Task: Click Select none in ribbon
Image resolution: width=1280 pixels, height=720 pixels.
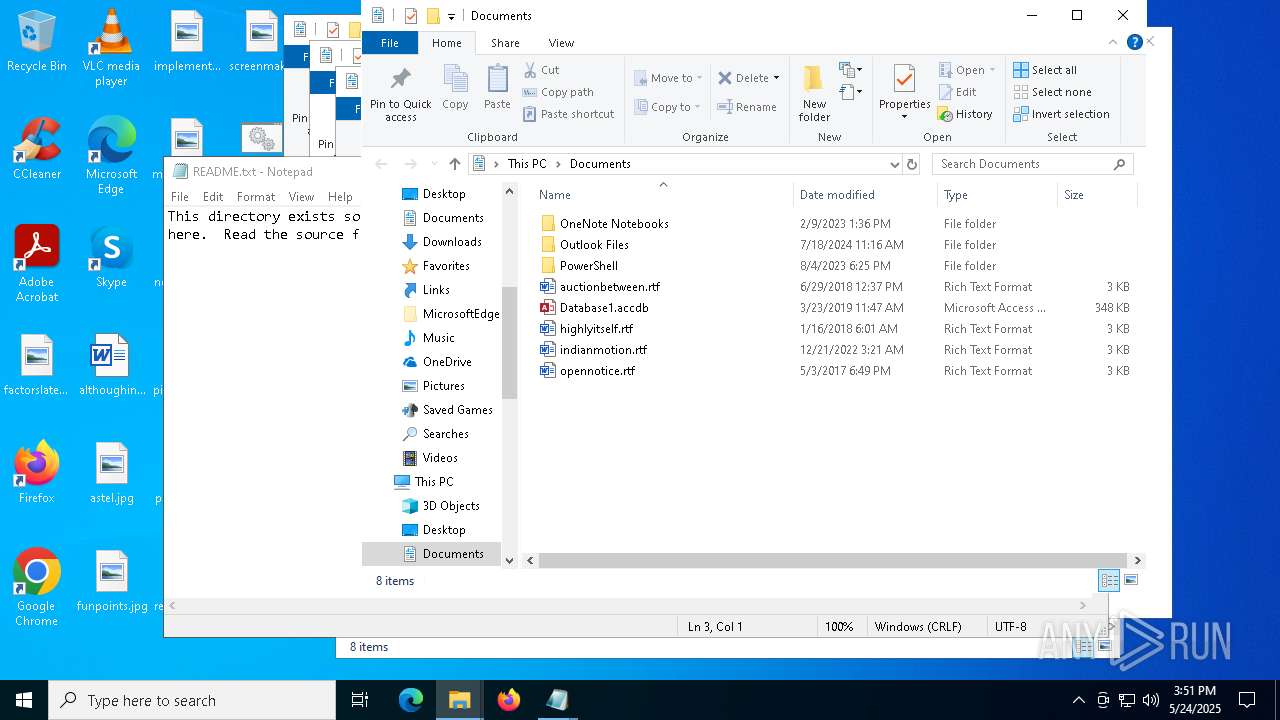Action: [1052, 92]
